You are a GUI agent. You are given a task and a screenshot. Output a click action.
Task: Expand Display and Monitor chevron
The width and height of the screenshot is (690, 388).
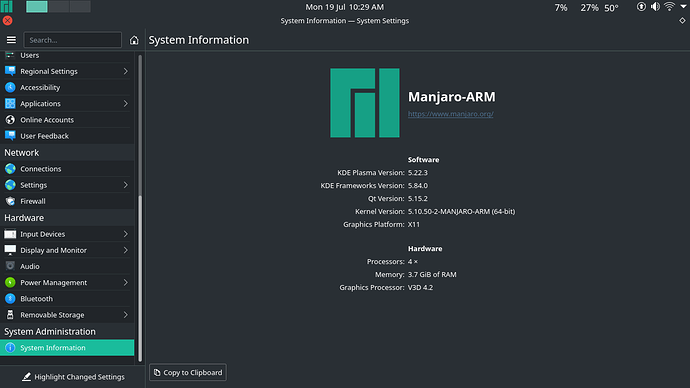tap(125, 250)
